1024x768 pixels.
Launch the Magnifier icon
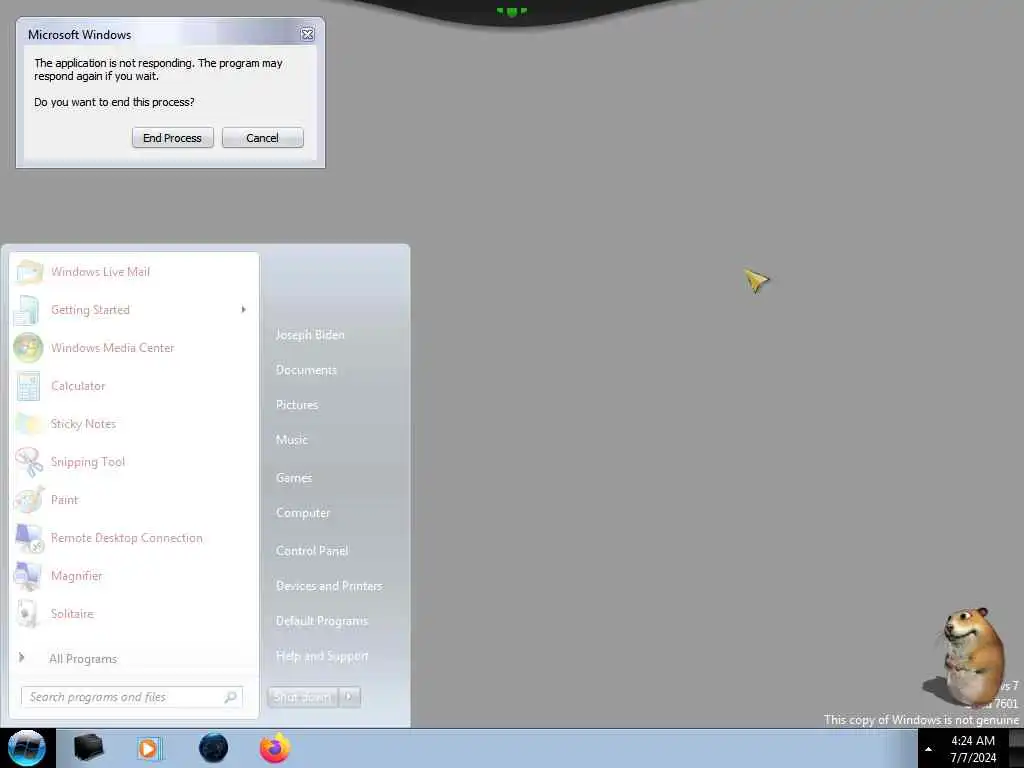pos(28,576)
